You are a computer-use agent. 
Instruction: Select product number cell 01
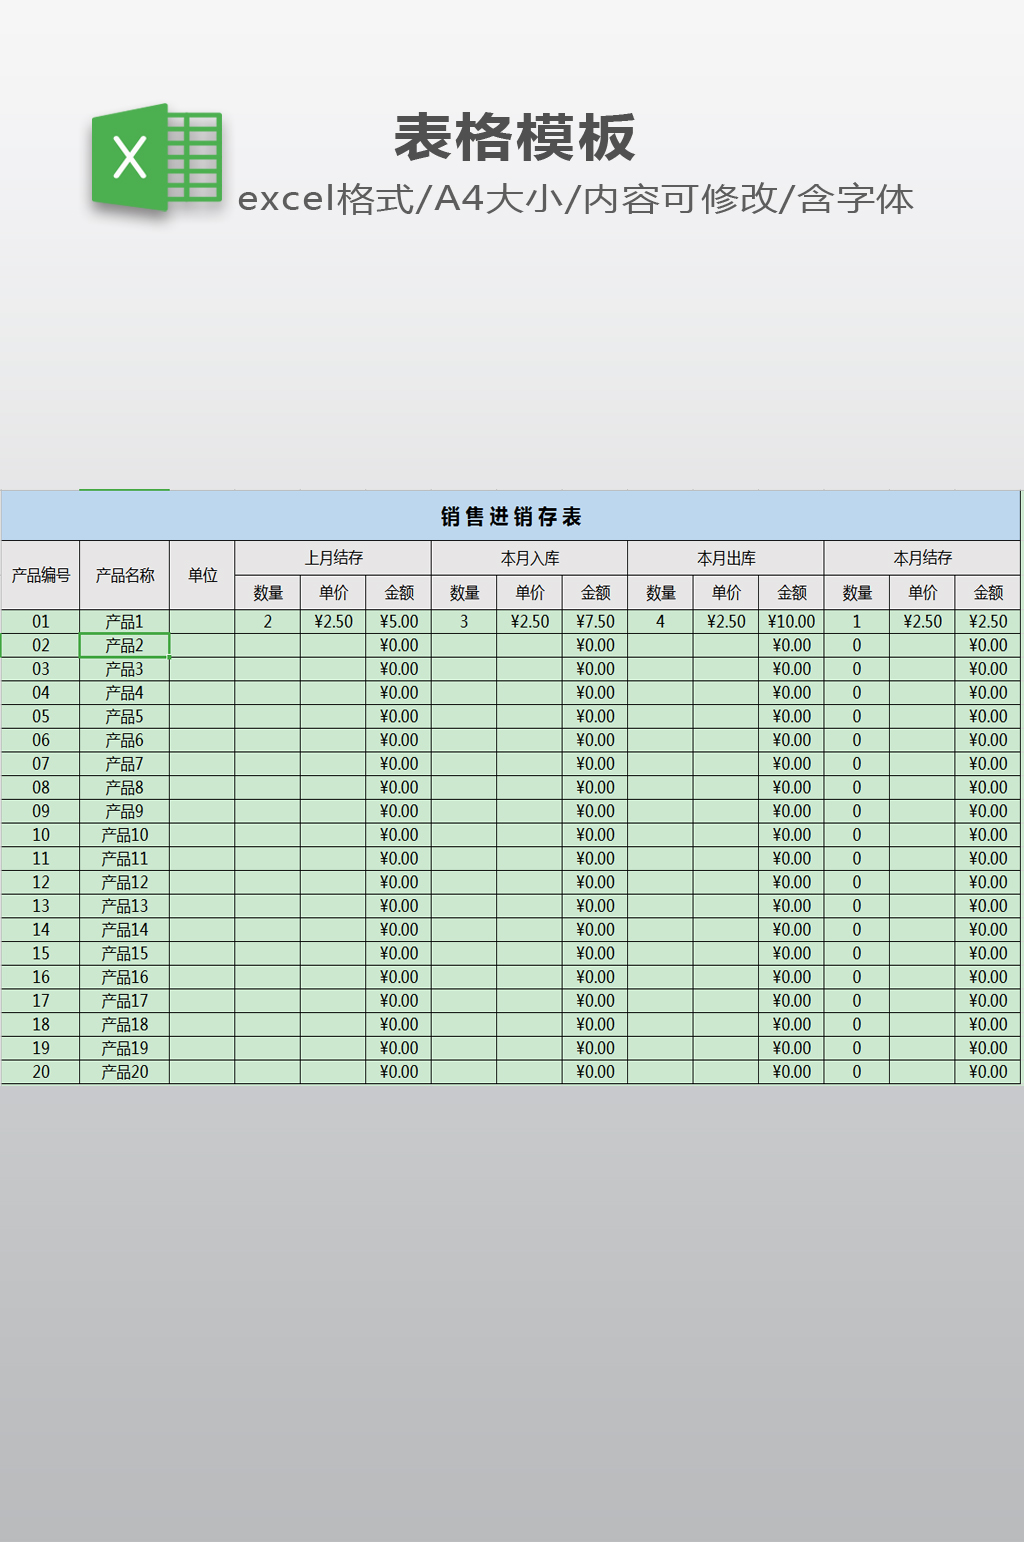tap(41, 622)
